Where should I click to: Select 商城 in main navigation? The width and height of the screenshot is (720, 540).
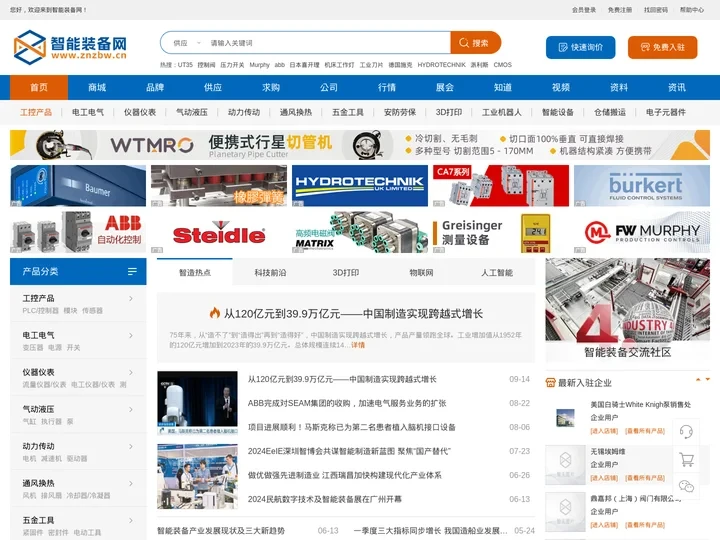(x=97, y=87)
